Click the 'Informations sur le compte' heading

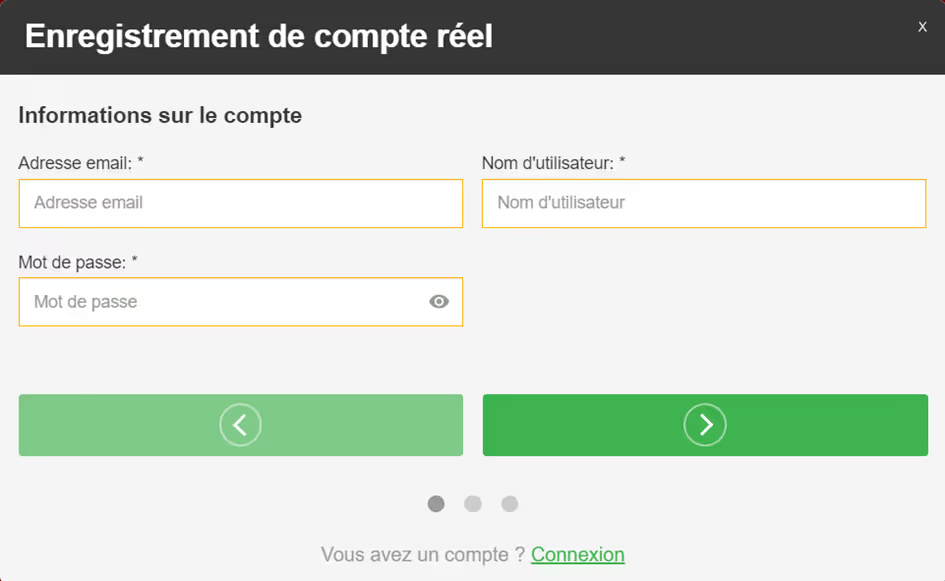160,115
